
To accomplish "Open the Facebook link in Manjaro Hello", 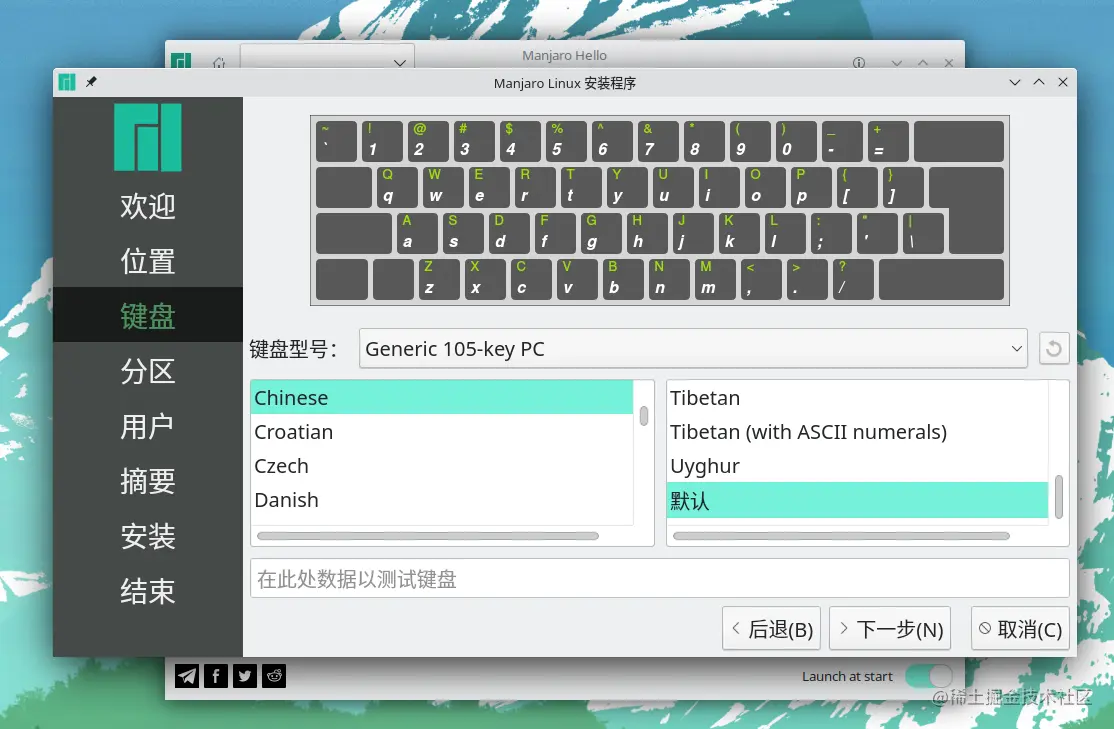I will pyautogui.click(x=216, y=676).
